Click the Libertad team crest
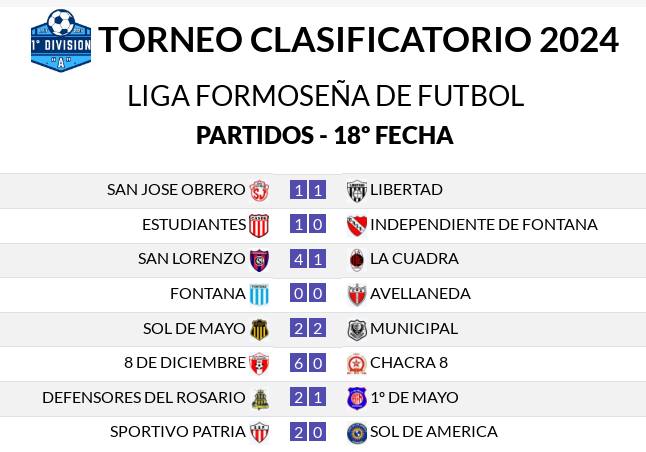This screenshot has height=452, width=646. [x=356, y=191]
